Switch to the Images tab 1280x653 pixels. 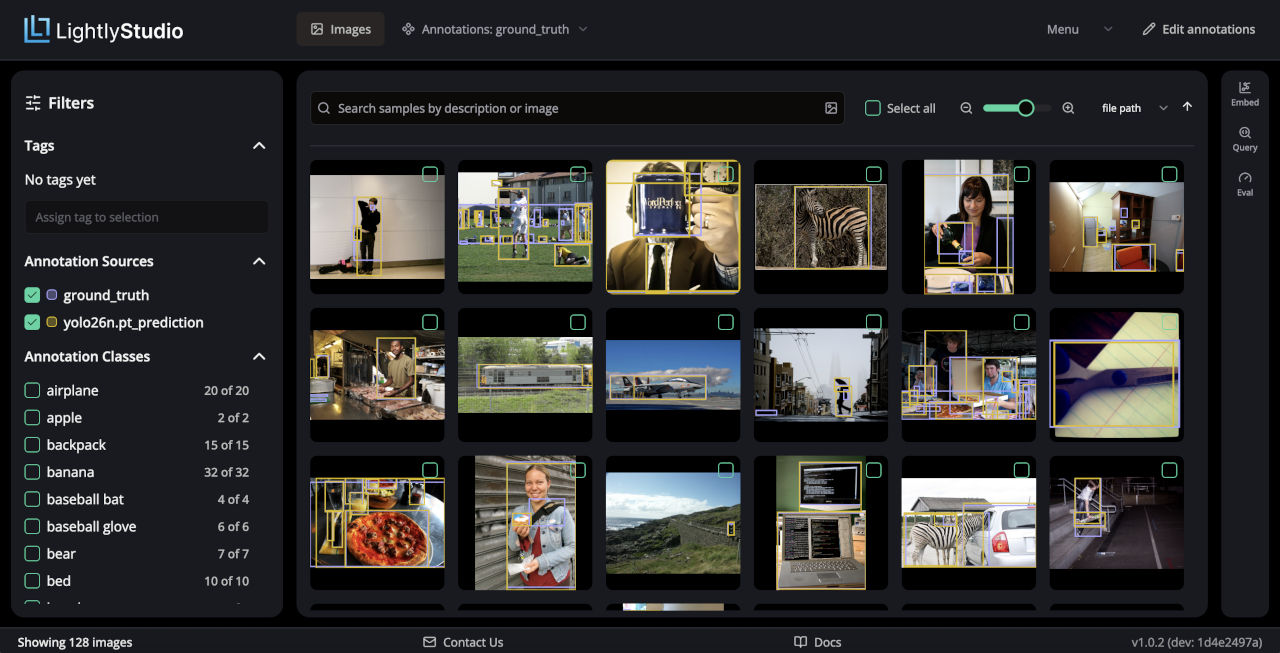pos(340,29)
